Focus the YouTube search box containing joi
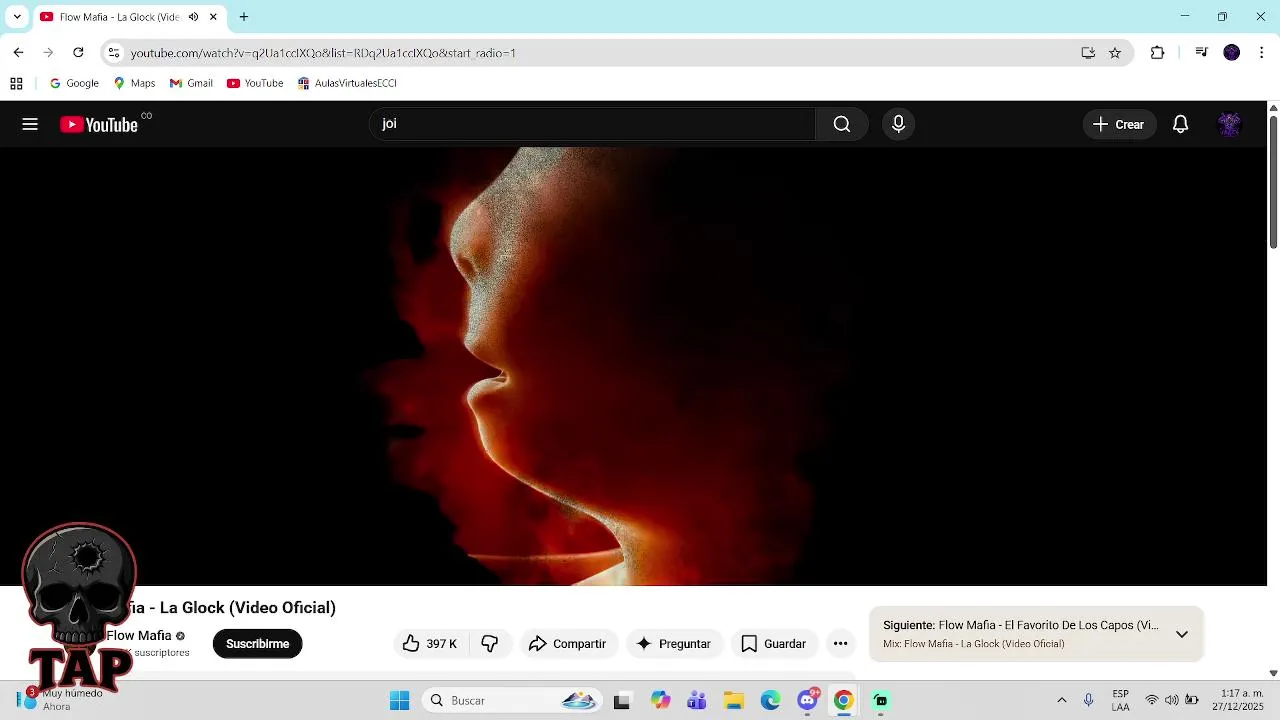Viewport: 1280px width, 720px height. (593, 124)
